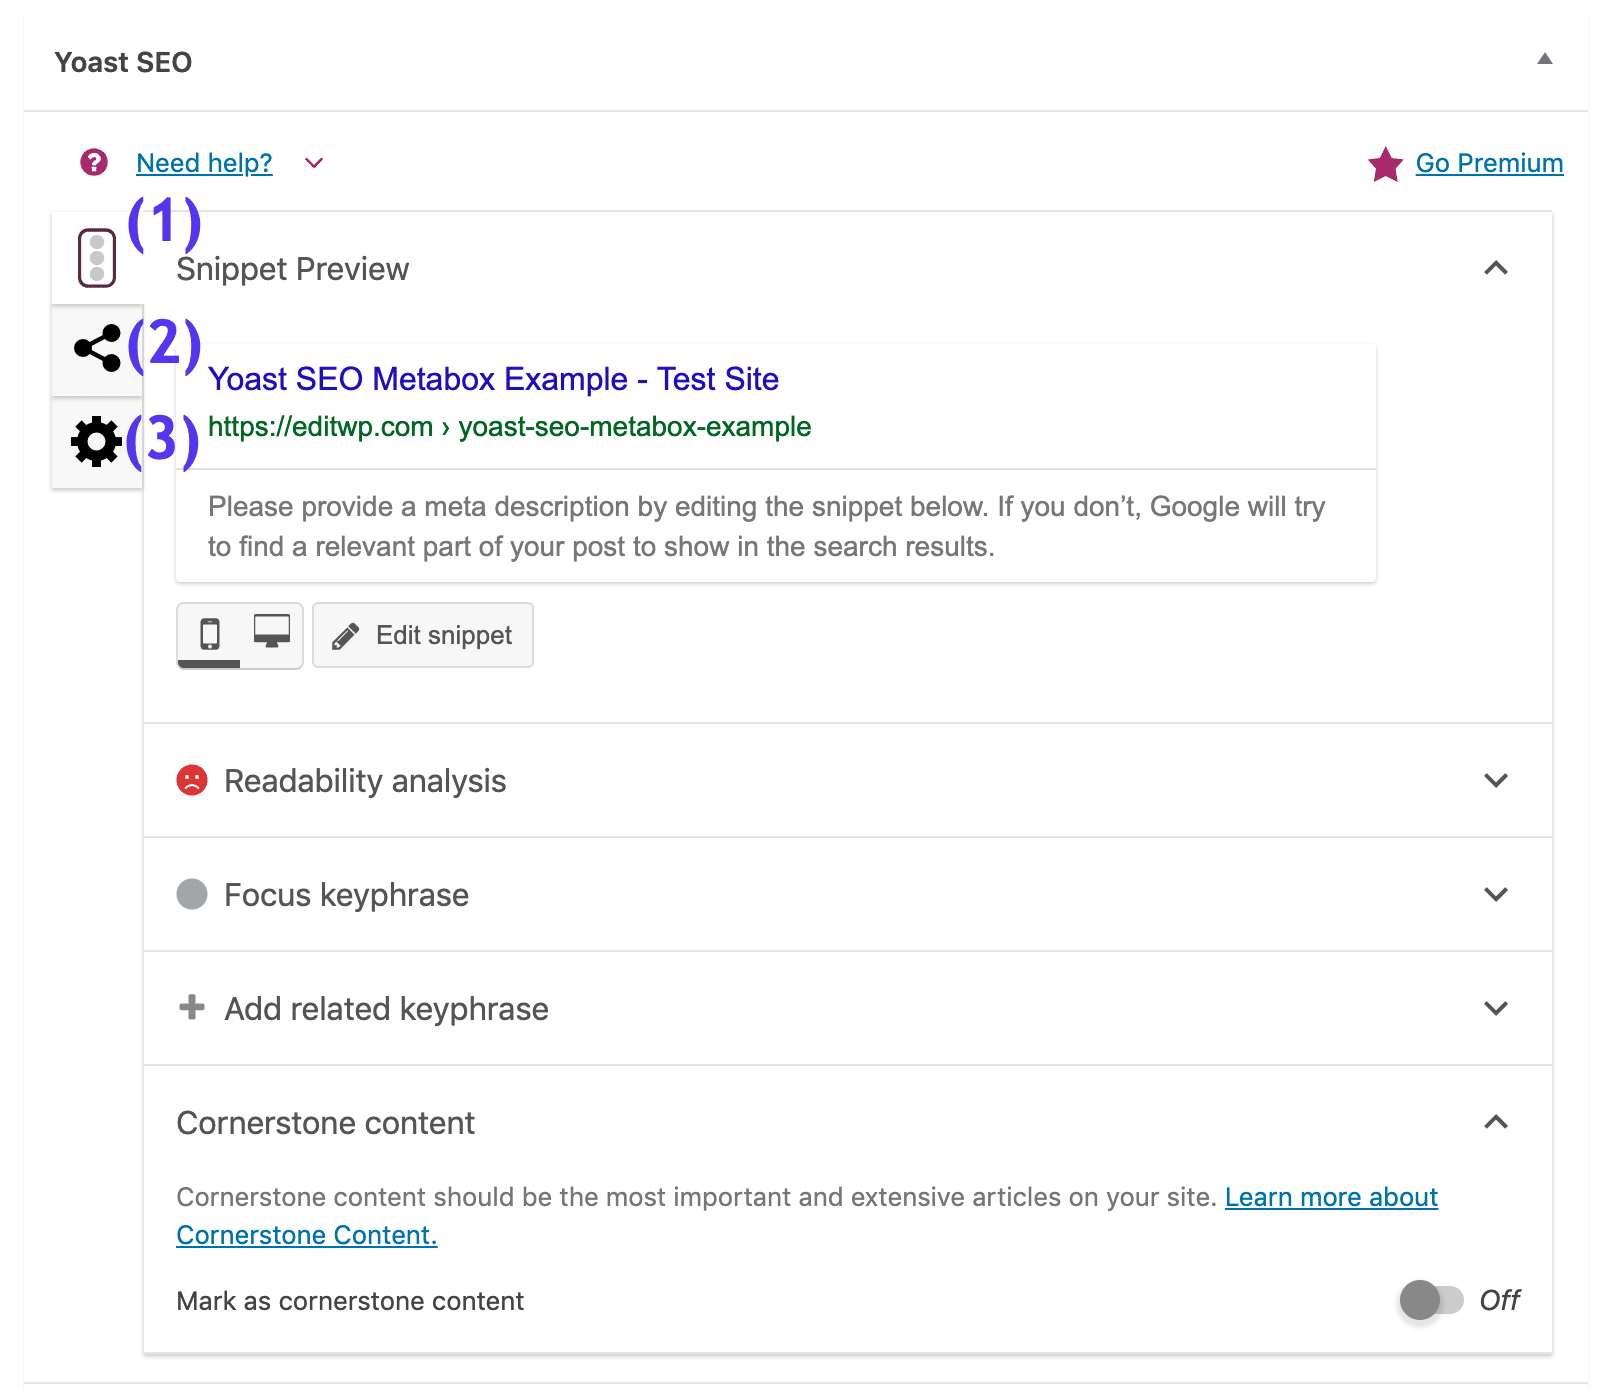Screen dimensions: 1608x1390
Task: Click the pencil icon on Edit snippet
Action: click(x=347, y=634)
